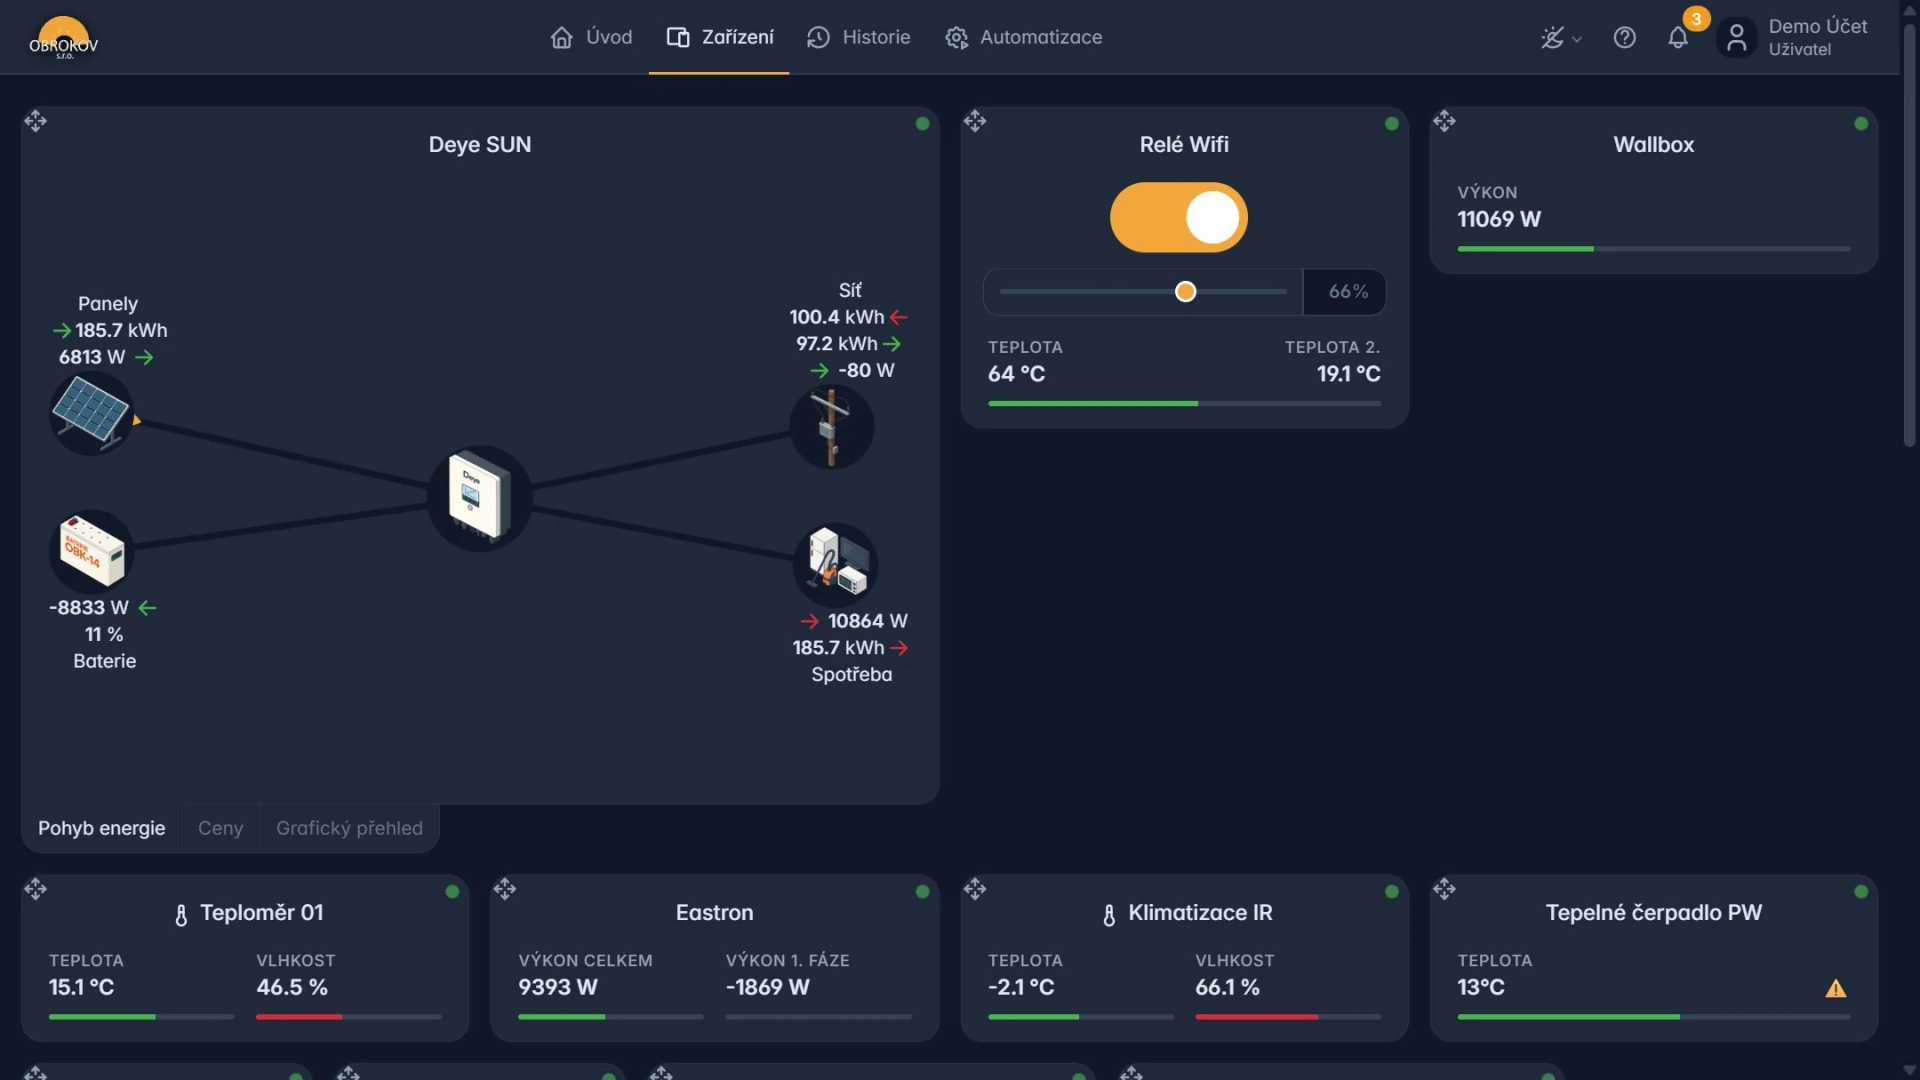Click the Eastron 9393 W total power value
Screen dimensions: 1920x1080
click(558, 987)
